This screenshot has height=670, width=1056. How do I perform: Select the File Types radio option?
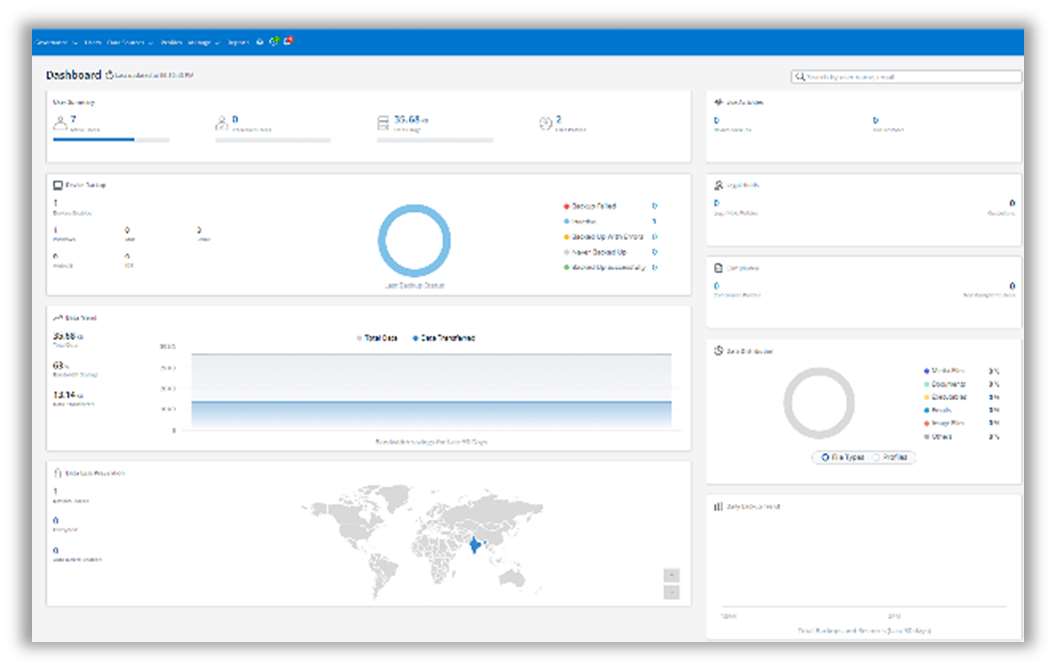(x=824, y=457)
